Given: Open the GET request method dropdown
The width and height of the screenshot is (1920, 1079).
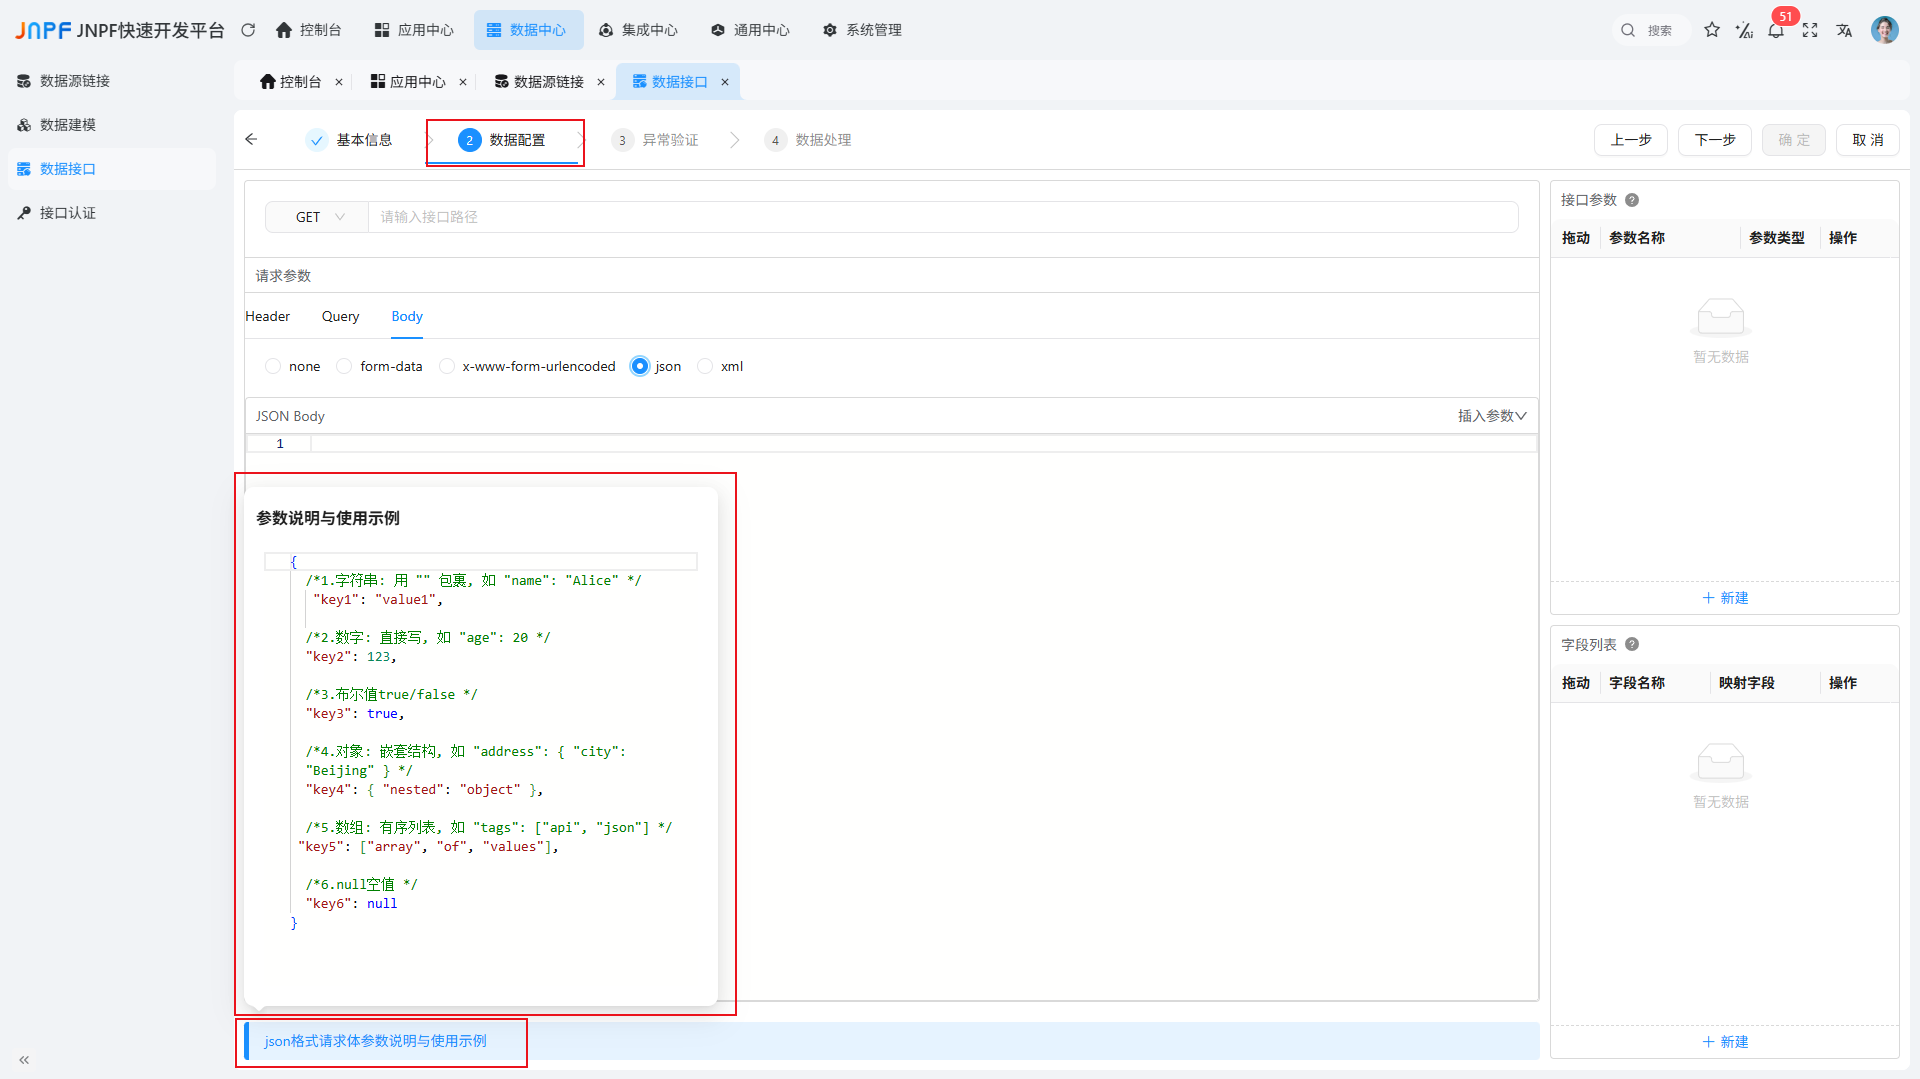Looking at the screenshot, I should point(316,216).
